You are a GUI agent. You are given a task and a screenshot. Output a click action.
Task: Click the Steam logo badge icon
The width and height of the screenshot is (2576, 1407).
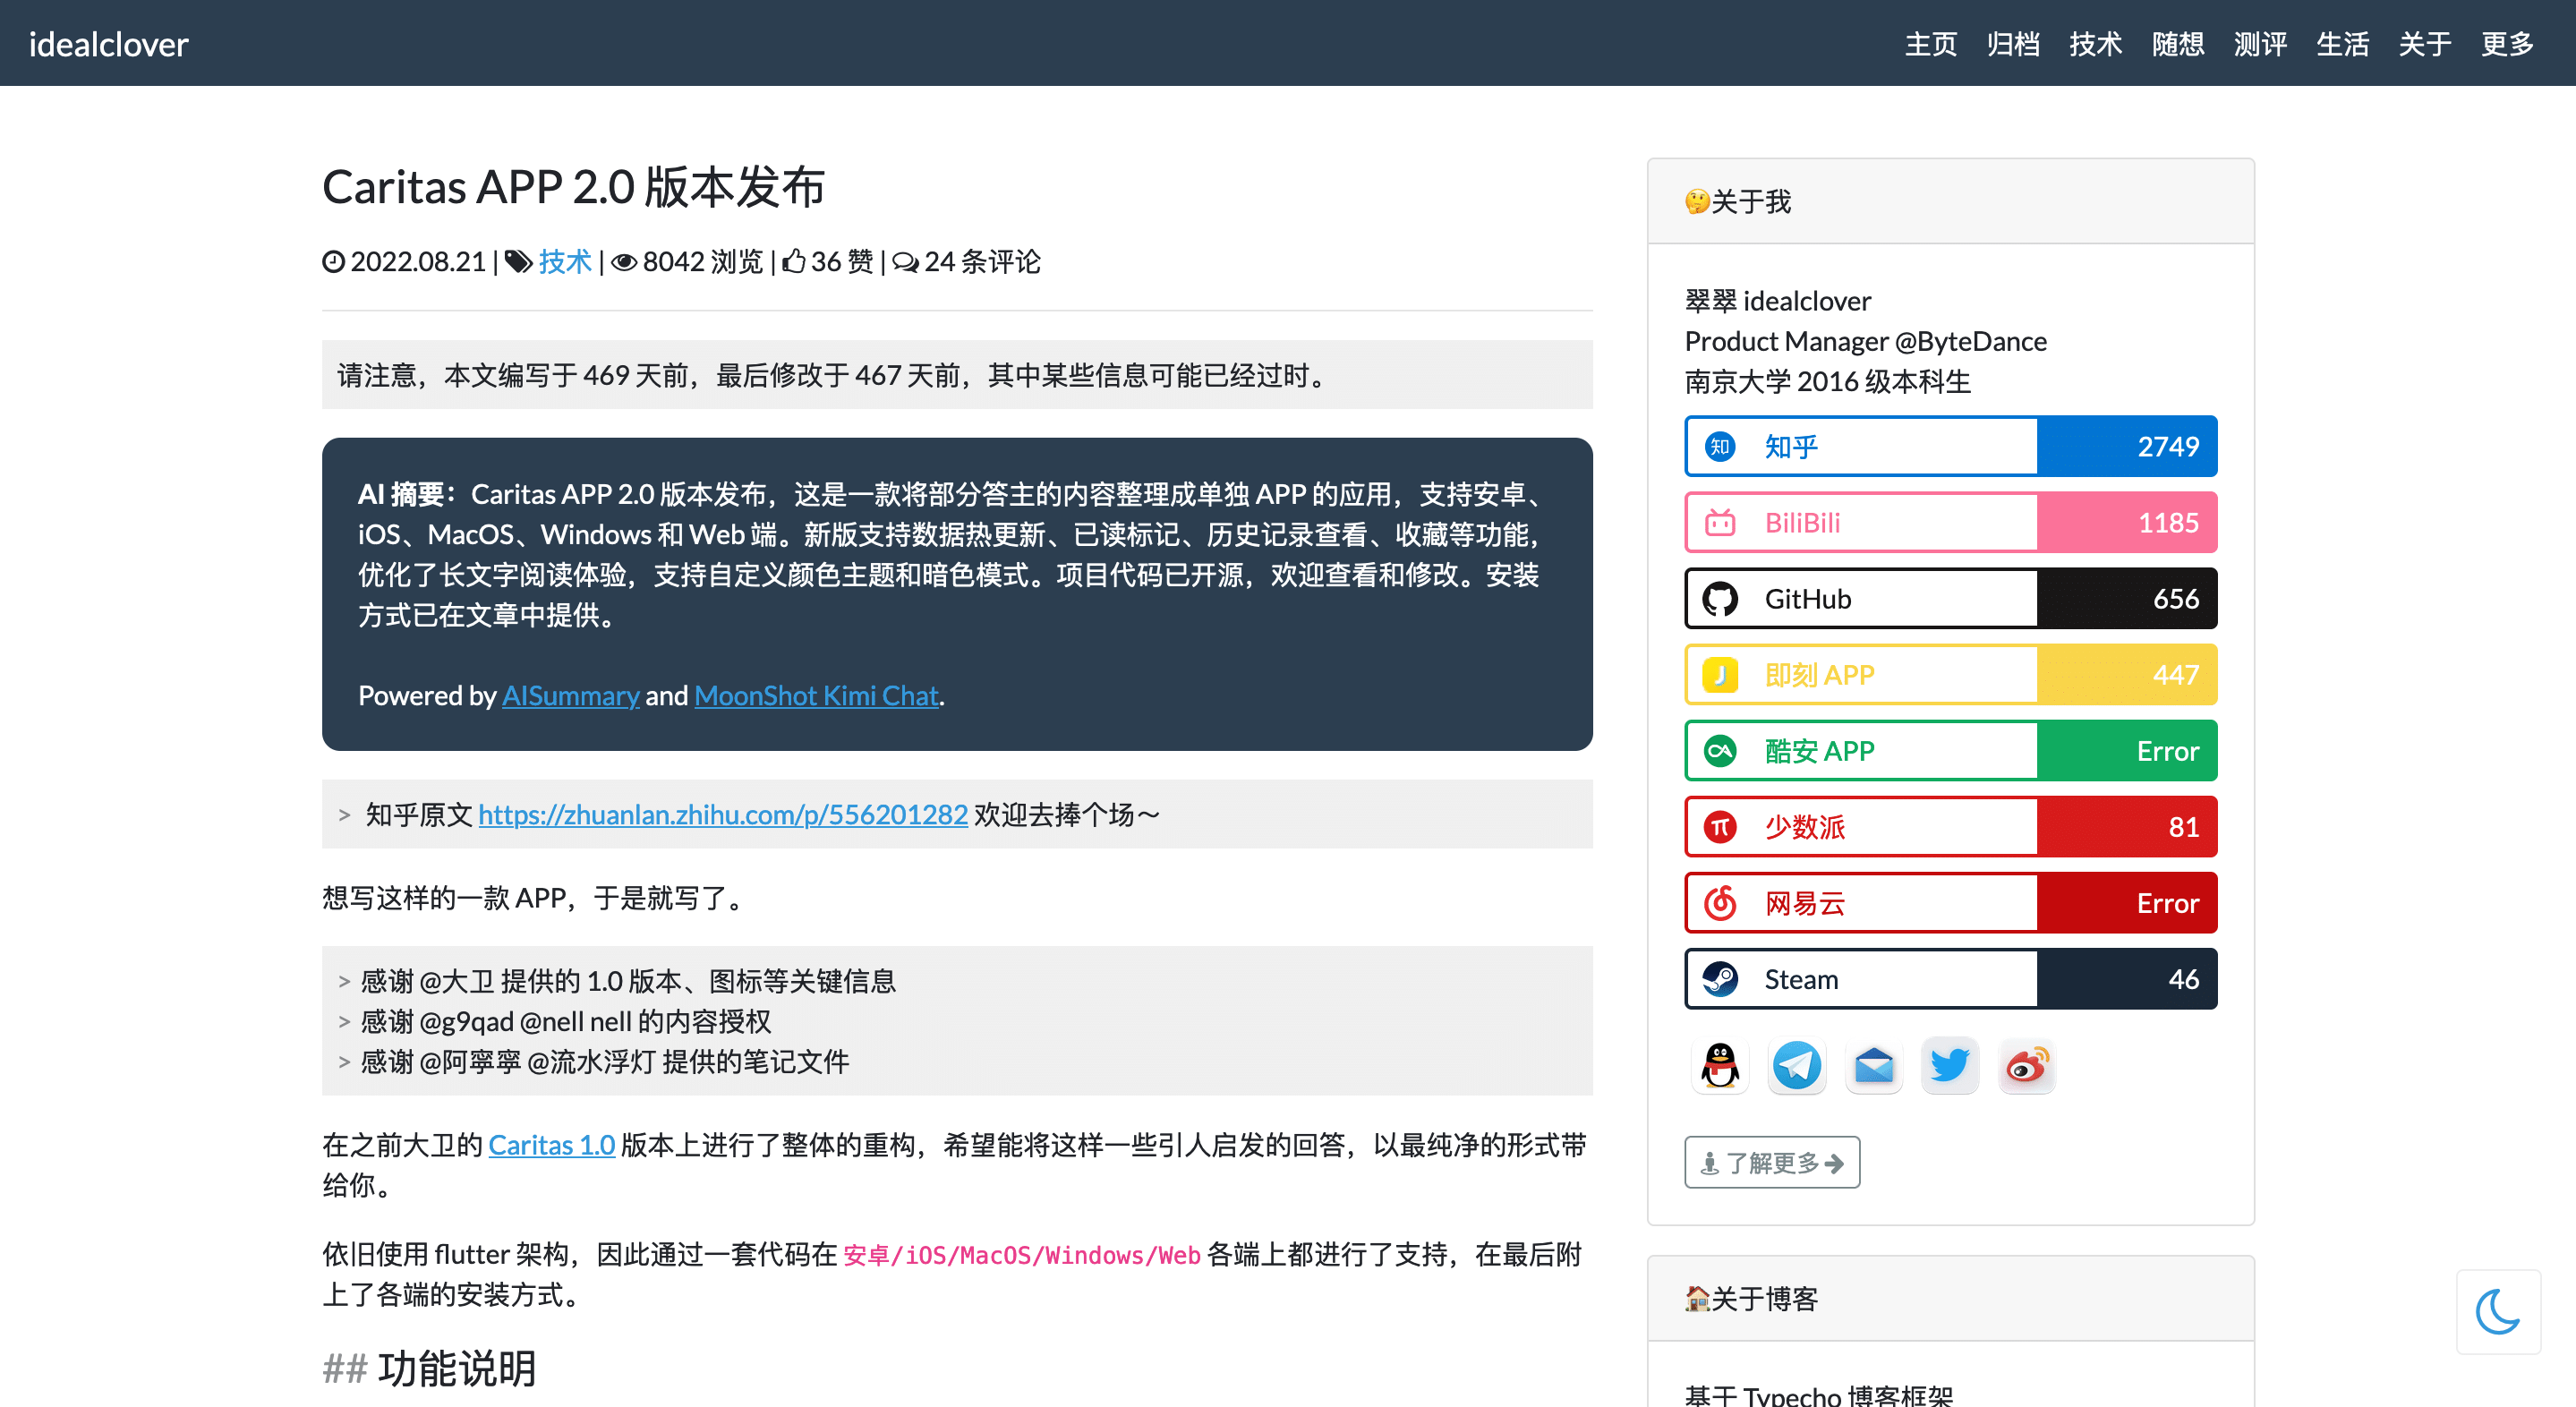[1720, 979]
